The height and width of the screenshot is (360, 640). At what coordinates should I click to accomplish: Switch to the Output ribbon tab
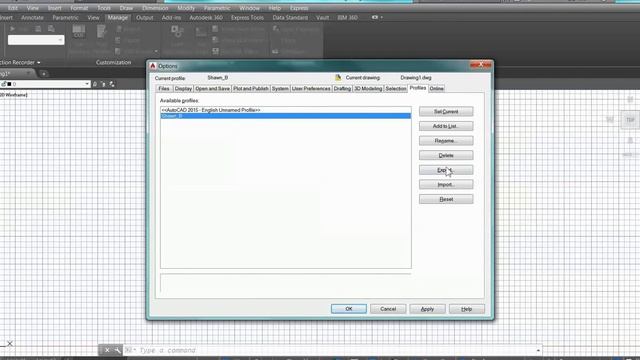144,18
